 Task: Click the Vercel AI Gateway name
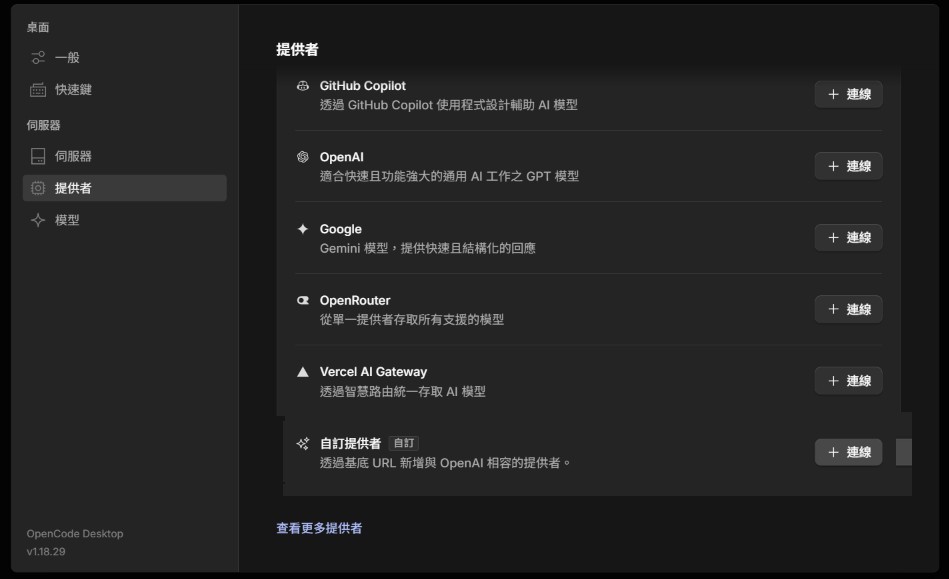373,372
